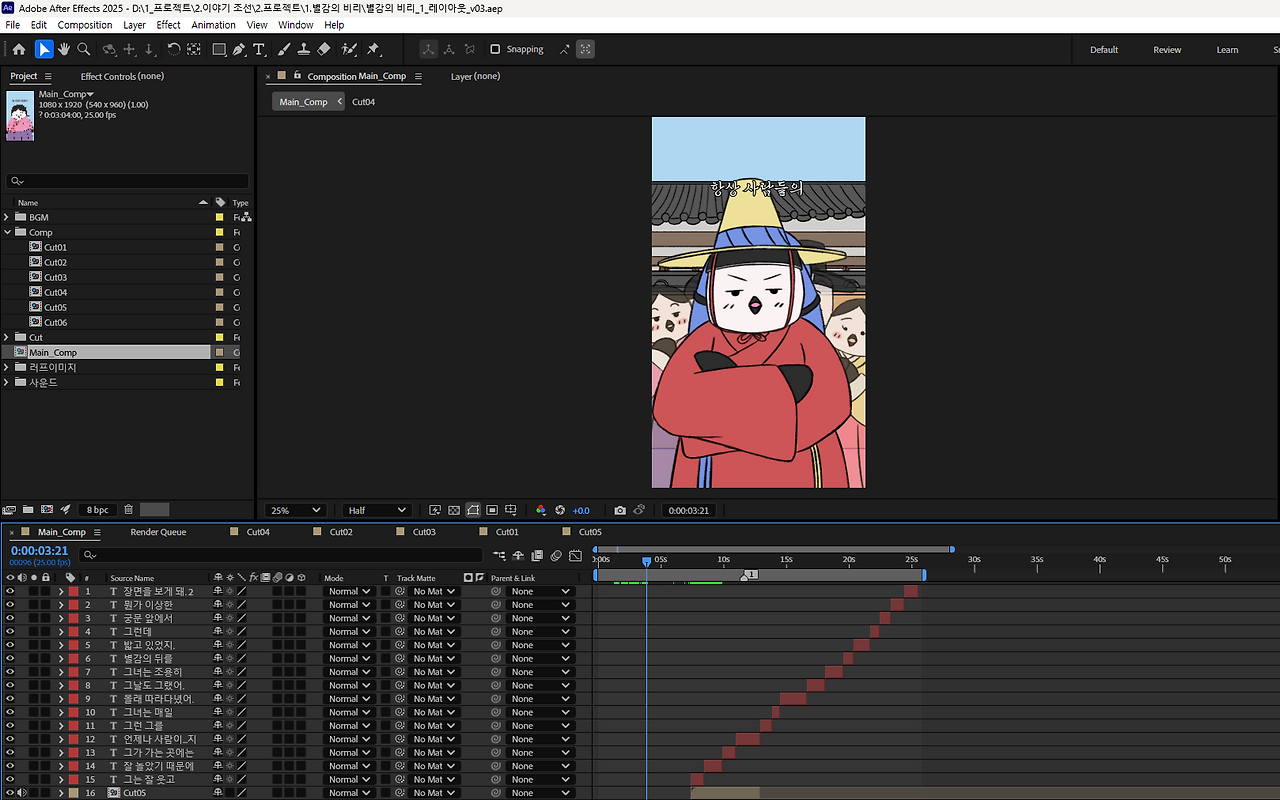Select the Pen tool
1280x800 pixels.
point(239,49)
